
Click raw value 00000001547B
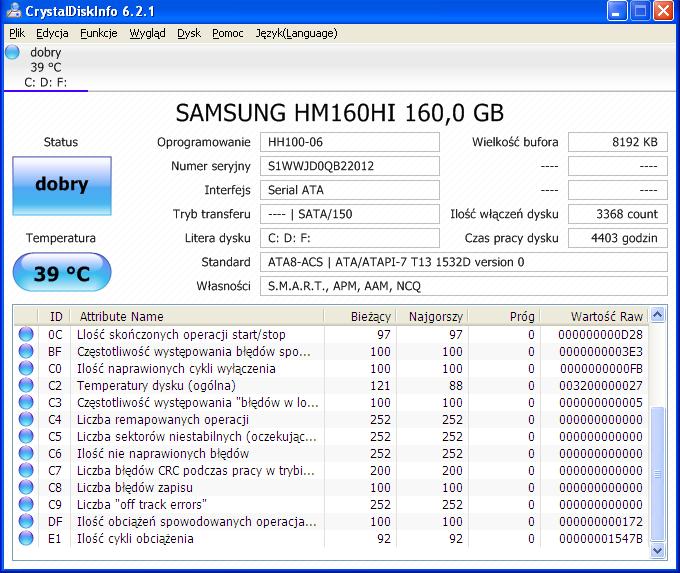pos(601,539)
